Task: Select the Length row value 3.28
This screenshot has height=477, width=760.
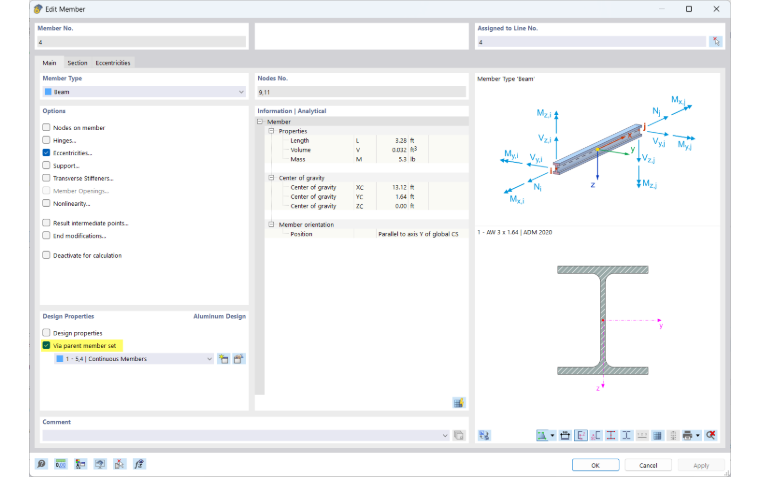Action: click(400, 141)
